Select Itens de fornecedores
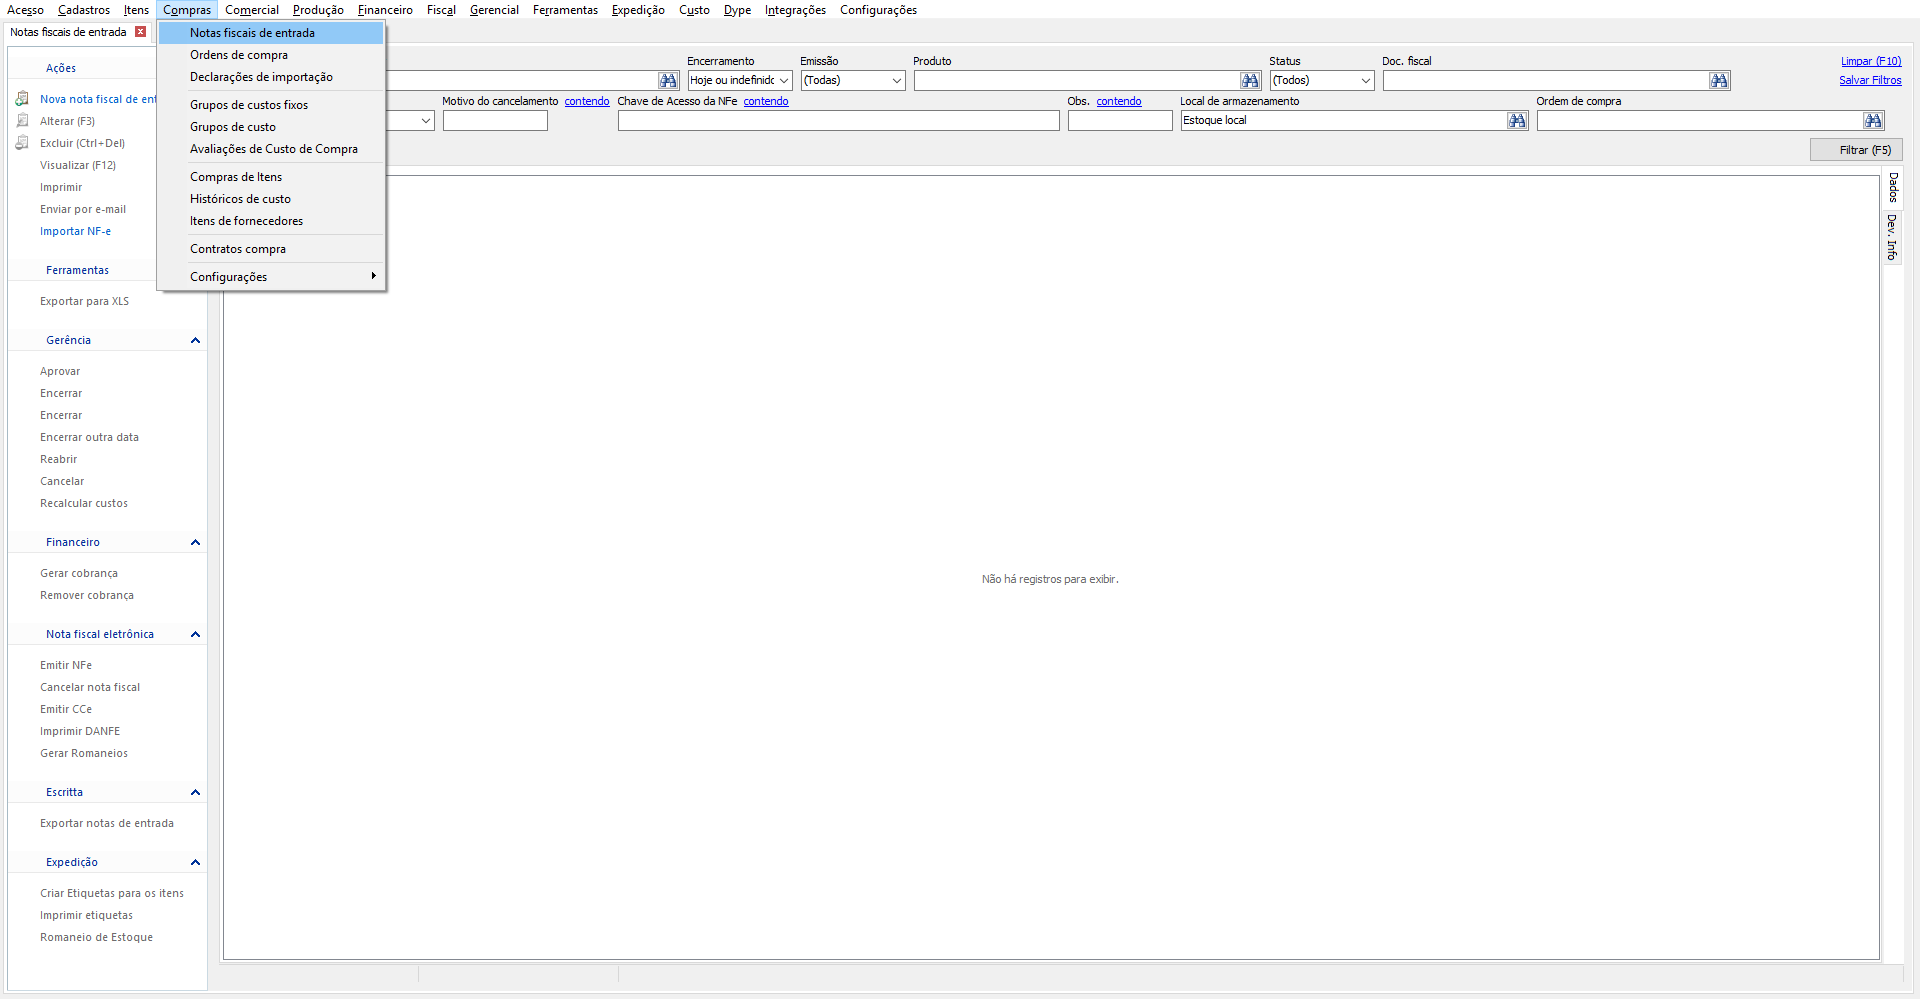Image resolution: width=1920 pixels, height=999 pixels. (271, 221)
